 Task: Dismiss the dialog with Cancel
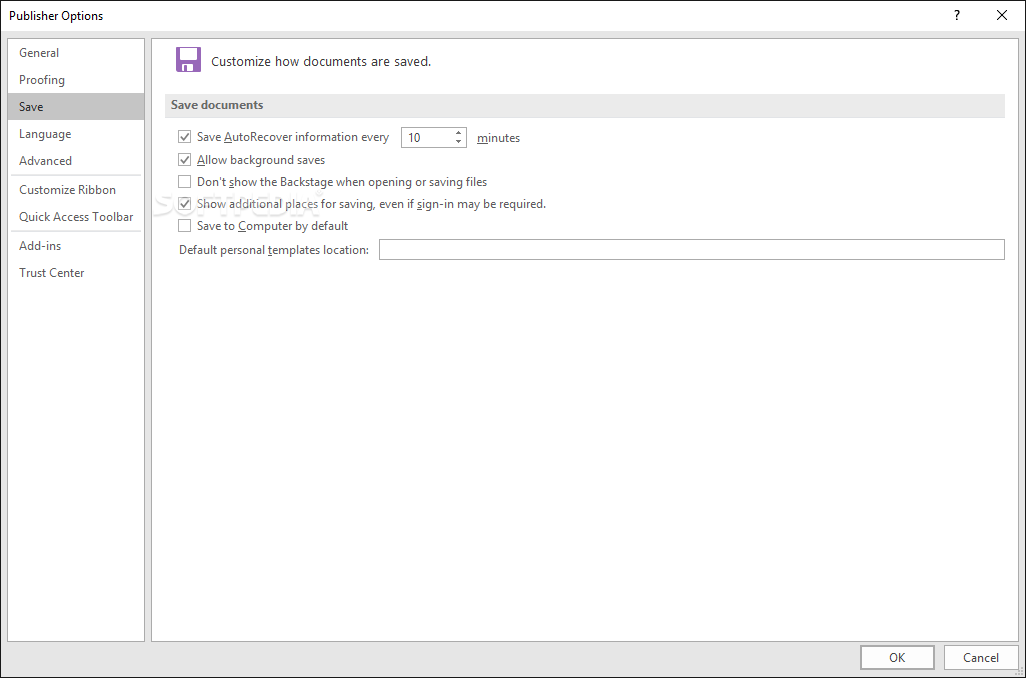(x=981, y=658)
